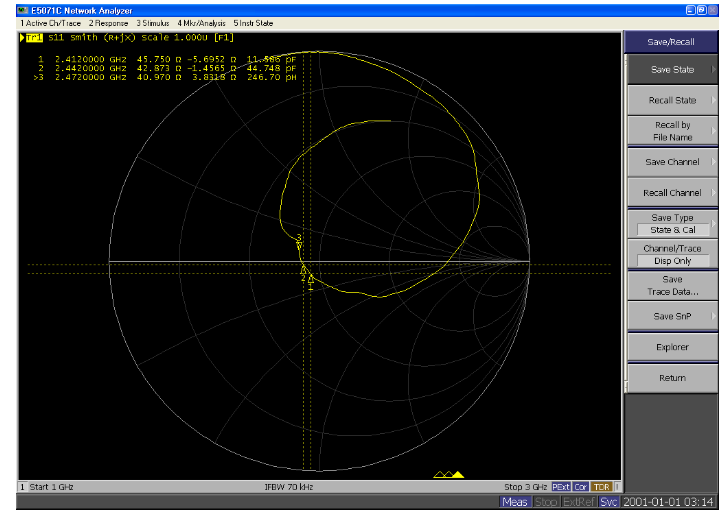Open the Active Ch/Trace menu

click(50, 23)
